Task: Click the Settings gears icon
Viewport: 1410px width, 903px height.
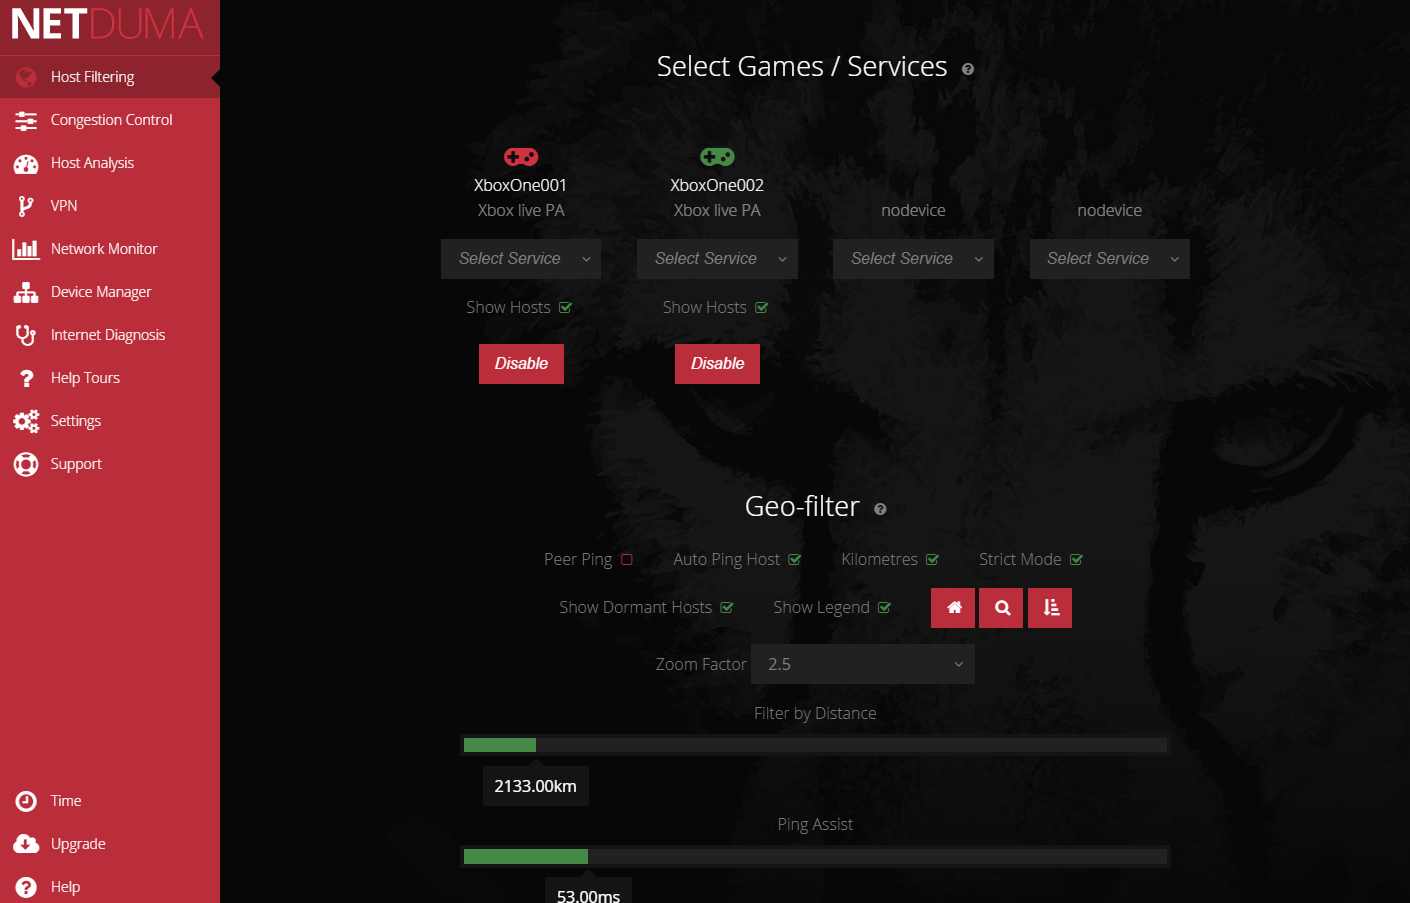Action: pyautogui.click(x=26, y=422)
